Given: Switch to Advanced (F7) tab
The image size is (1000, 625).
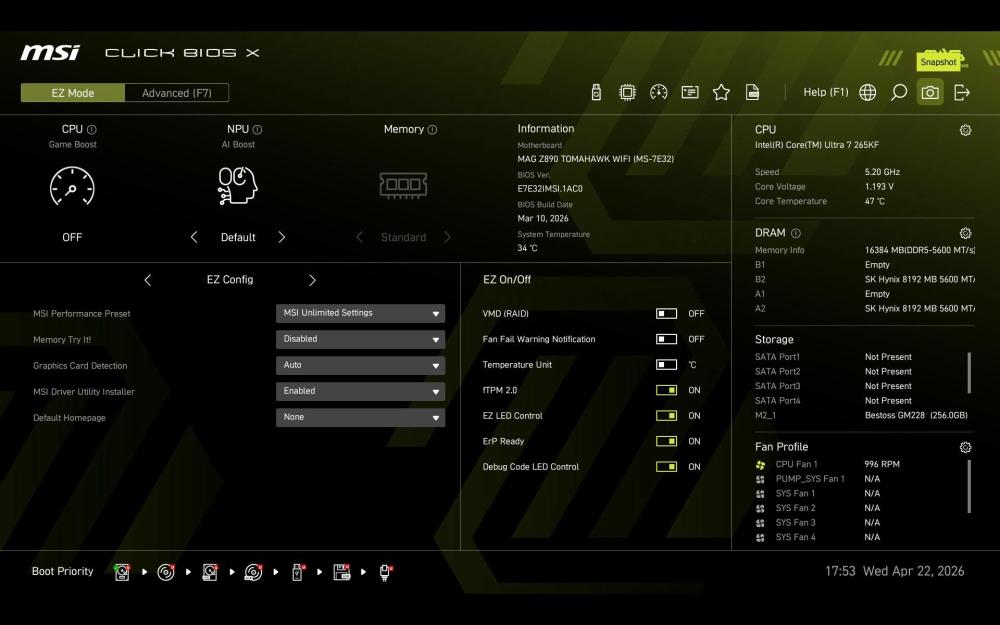Looking at the screenshot, I should 177,93.
